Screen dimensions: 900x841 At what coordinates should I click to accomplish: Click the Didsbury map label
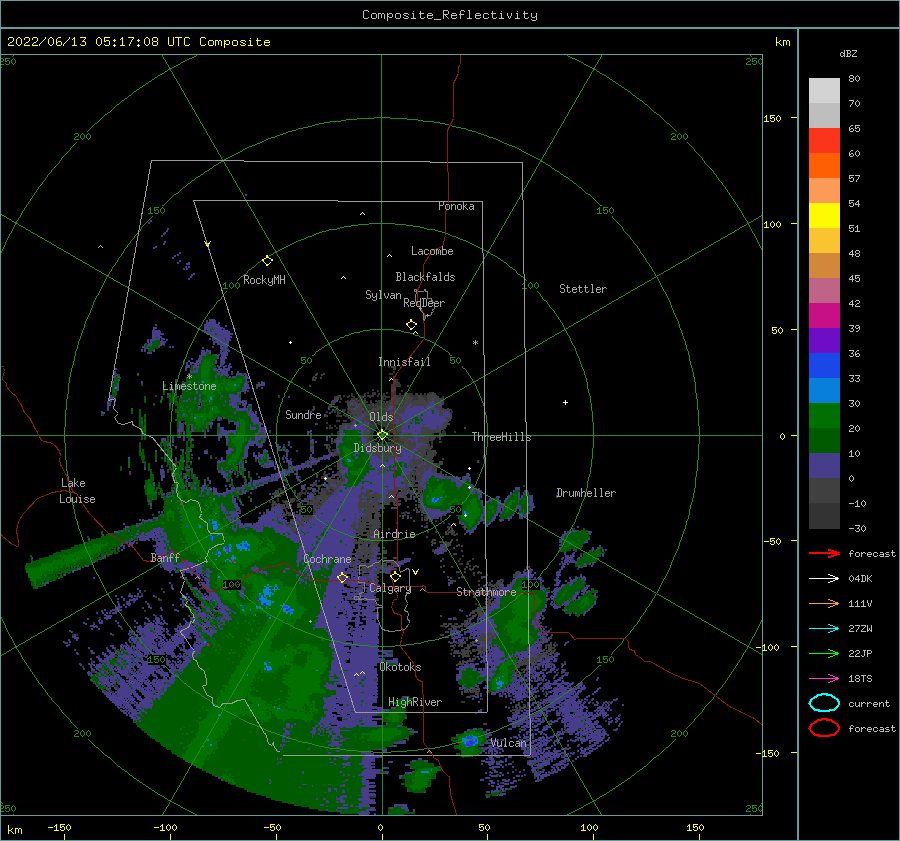point(378,448)
